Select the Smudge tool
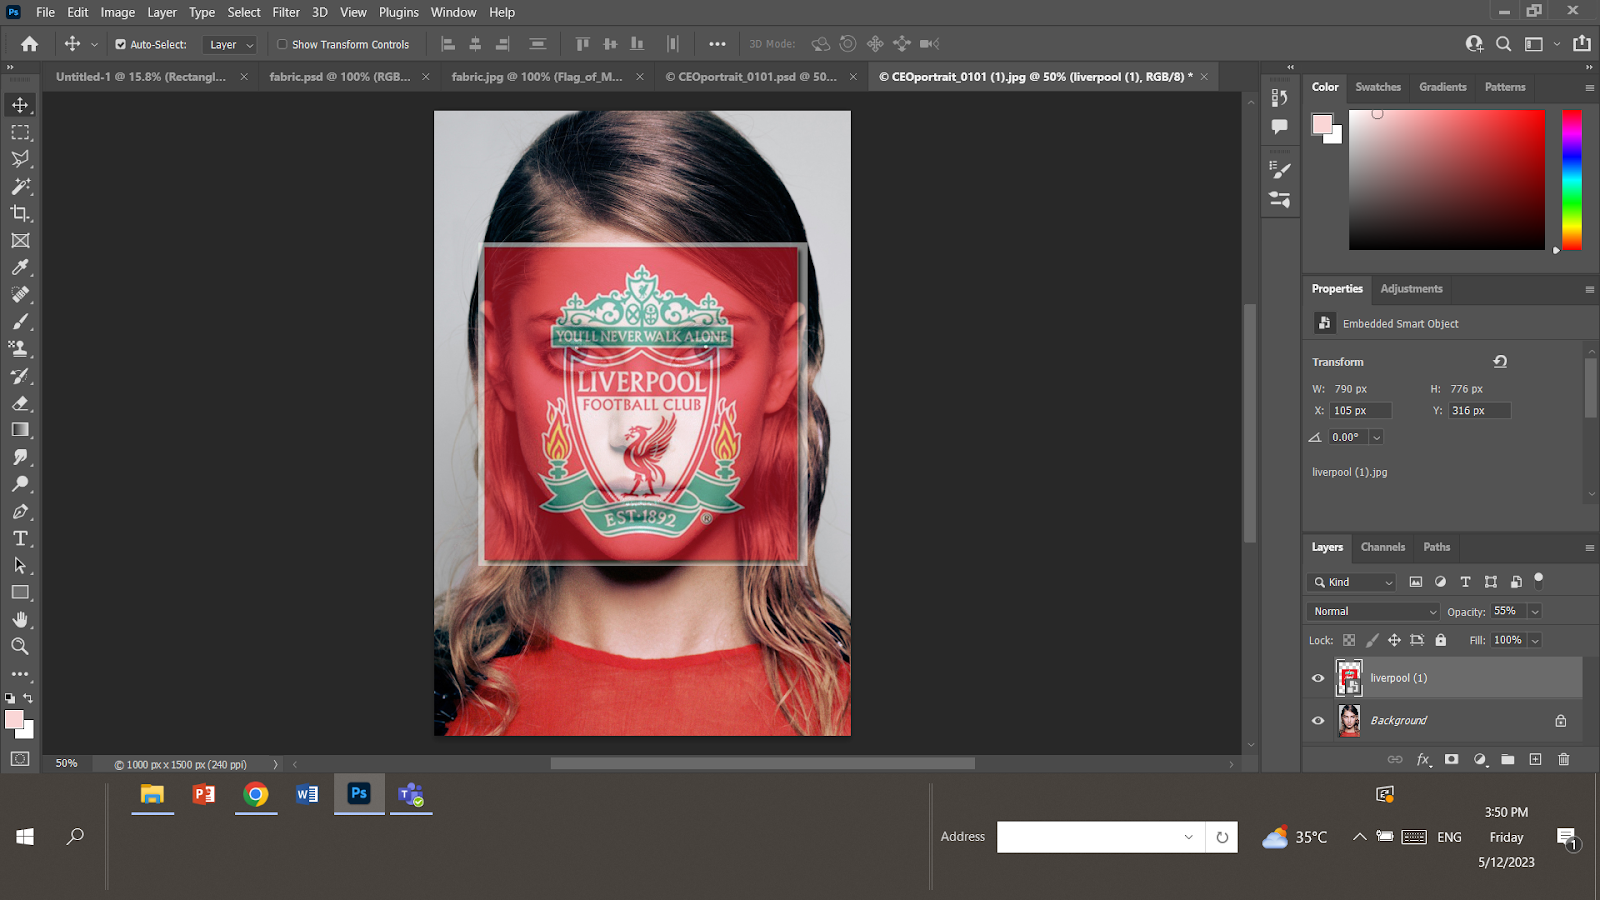 pyautogui.click(x=20, y=457)
